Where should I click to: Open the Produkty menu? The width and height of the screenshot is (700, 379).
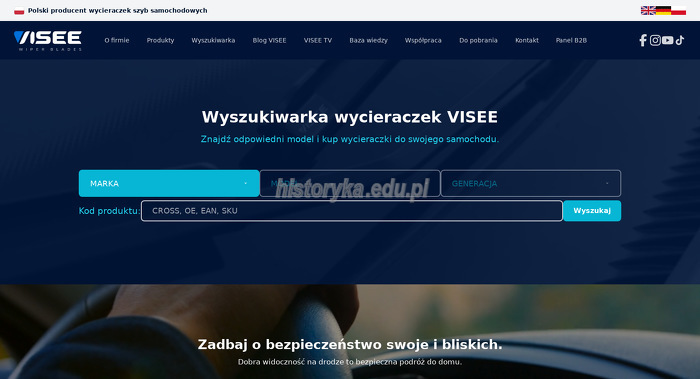(160, 40)
